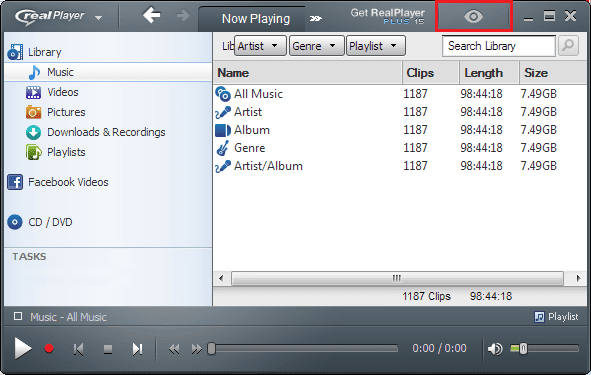Click the horizontal scrollbar thumb
The width and height of the screenshot is (591, 375).
(x=397, y=279)
